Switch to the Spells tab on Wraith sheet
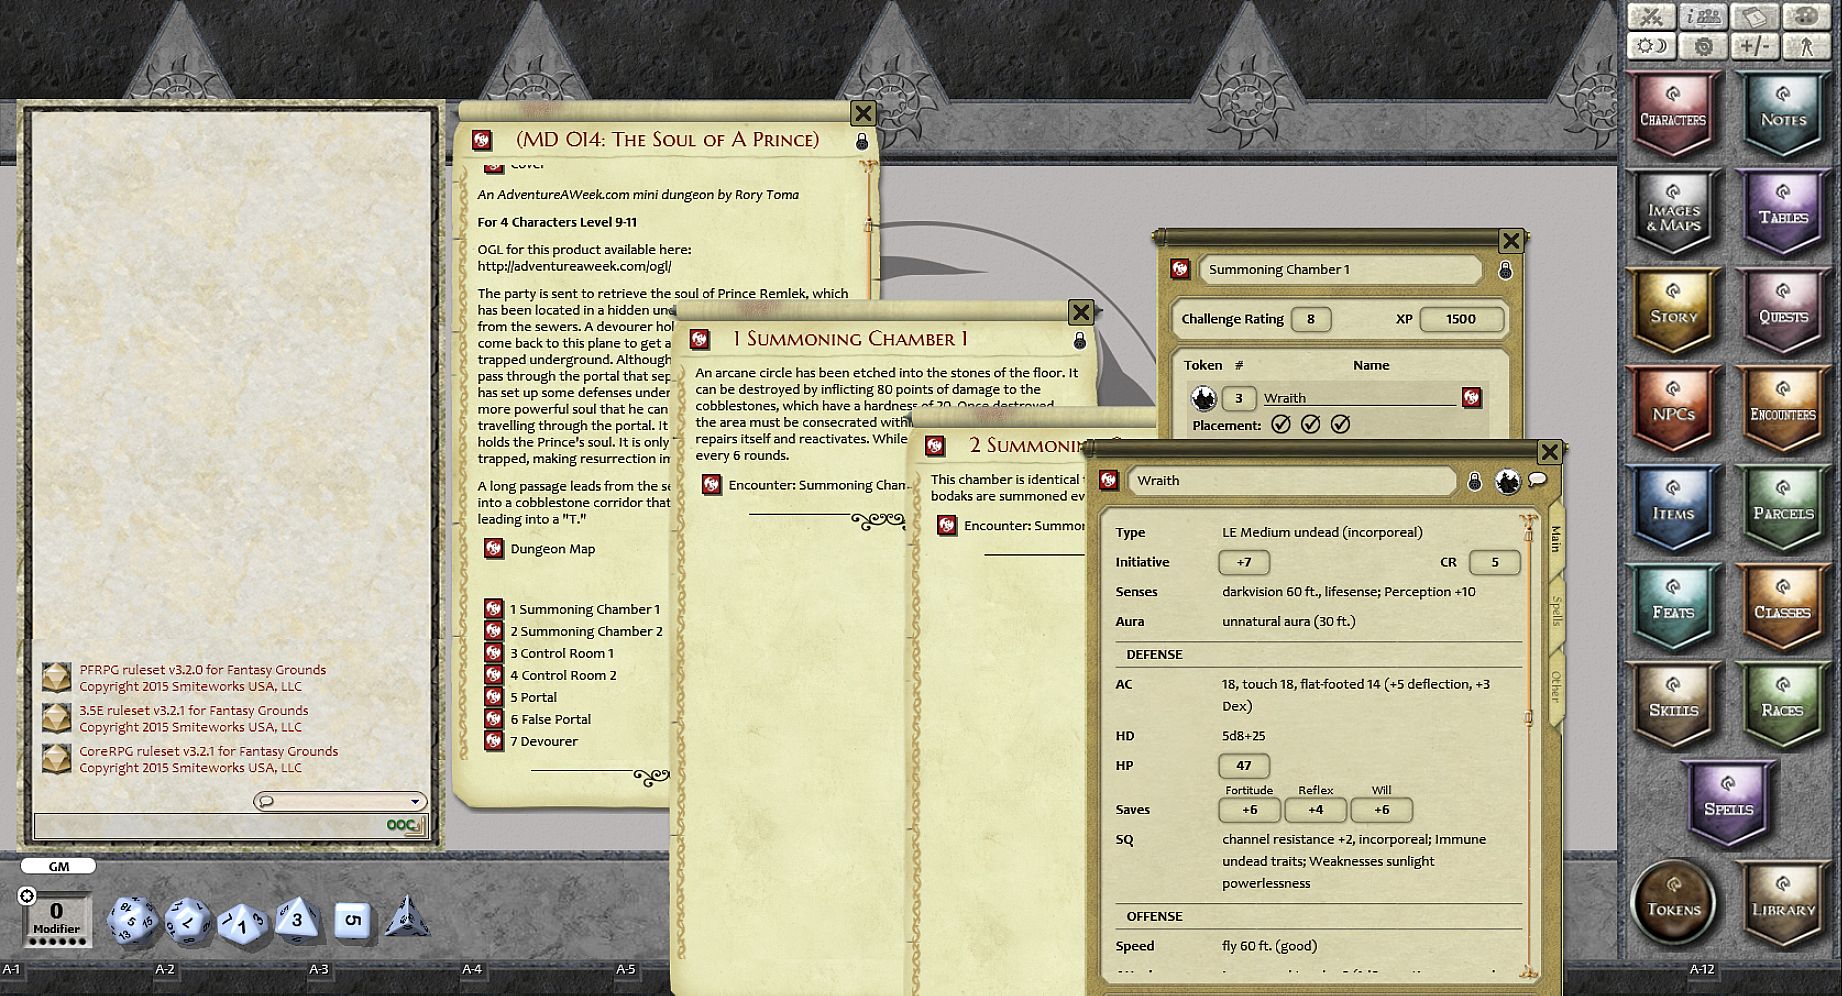The width and height of the screenshot is (1842, 996). pos(1556,610)
